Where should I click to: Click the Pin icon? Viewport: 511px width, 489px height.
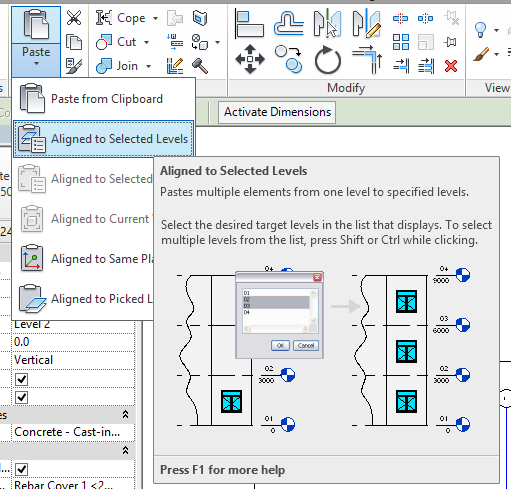click(x=450, y=42)
